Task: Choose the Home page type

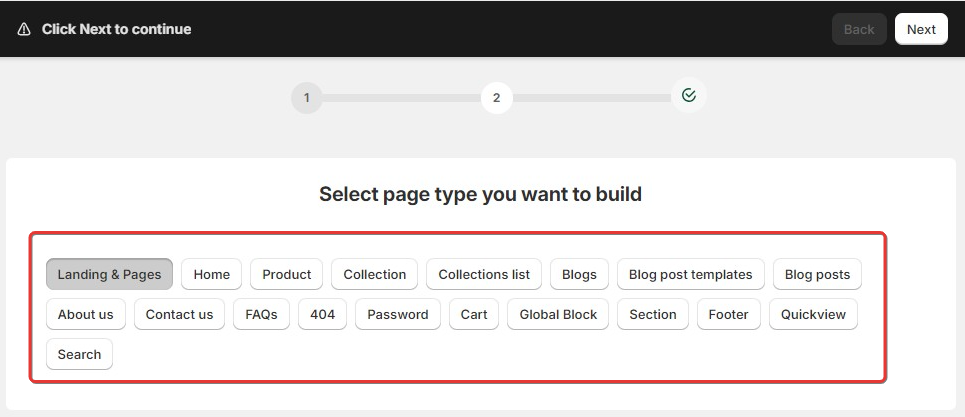Action: (x=211, y=274)
